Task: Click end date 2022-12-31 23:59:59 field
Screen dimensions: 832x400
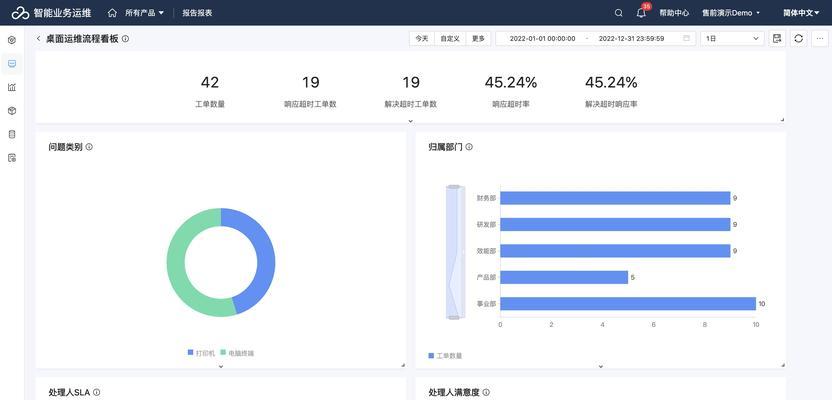Action: pyautogui.click(x=631, y=39)
